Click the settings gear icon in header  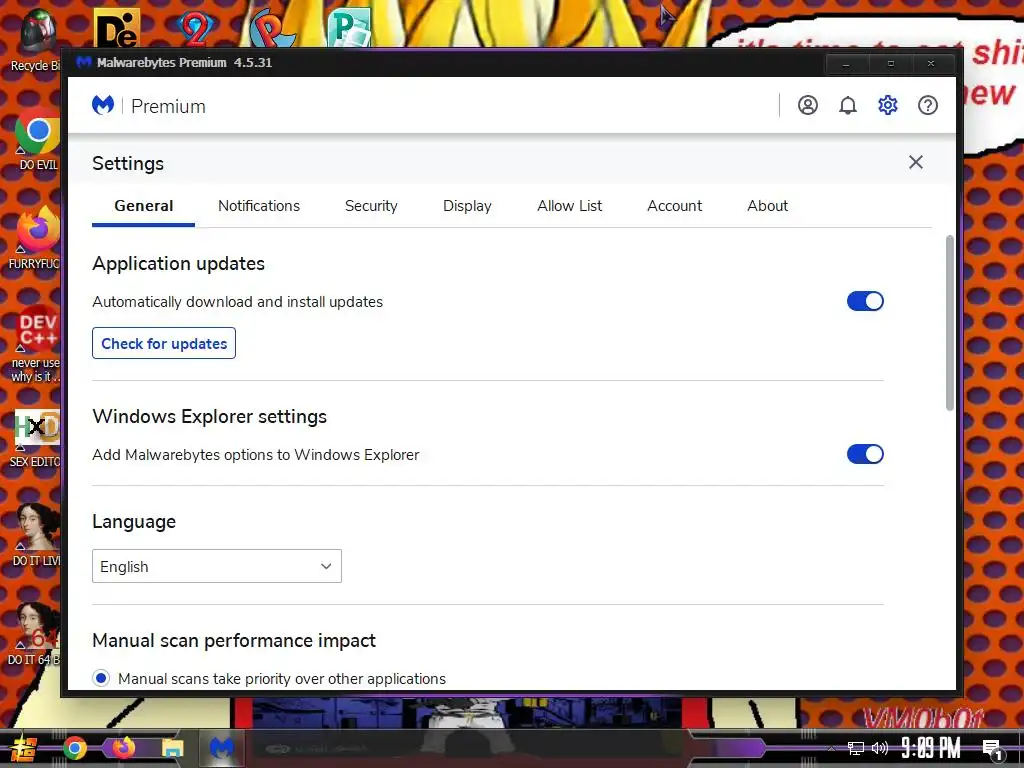(x=888, y=105)
